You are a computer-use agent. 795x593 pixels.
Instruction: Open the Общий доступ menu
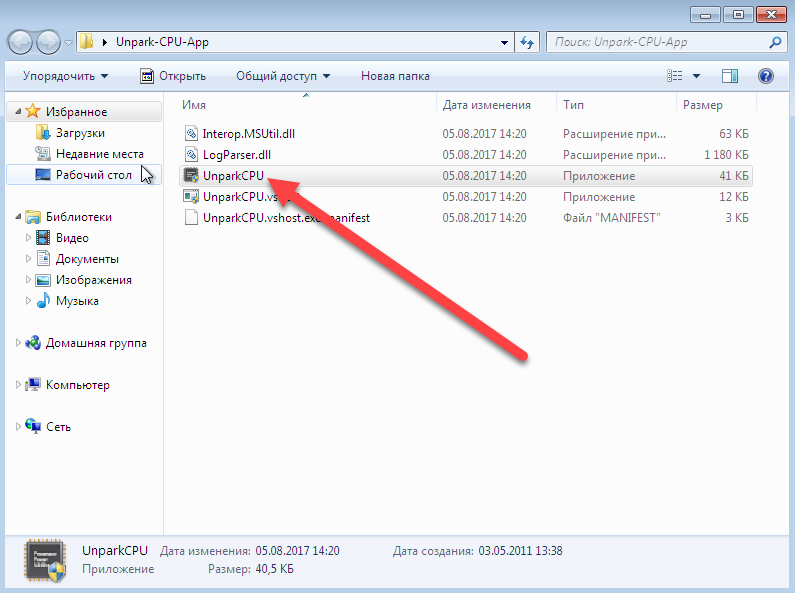[x=283, y=76]
